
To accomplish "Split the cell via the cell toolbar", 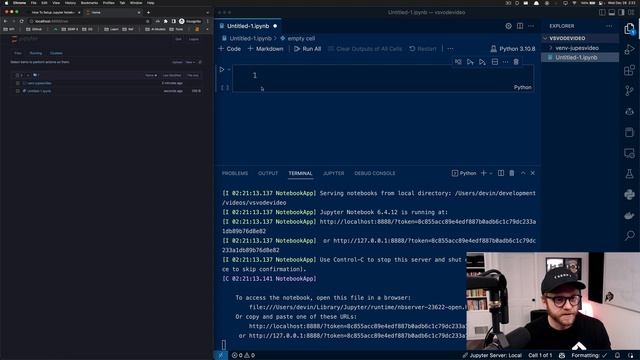I will tap(495, 62).
